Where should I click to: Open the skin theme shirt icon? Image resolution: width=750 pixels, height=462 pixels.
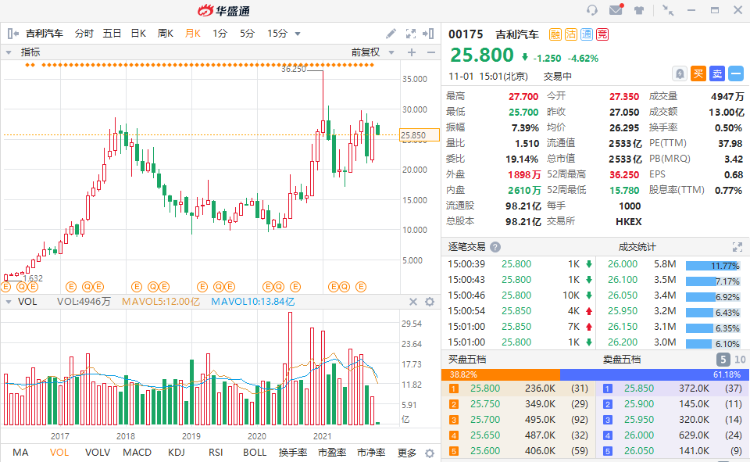639,10
